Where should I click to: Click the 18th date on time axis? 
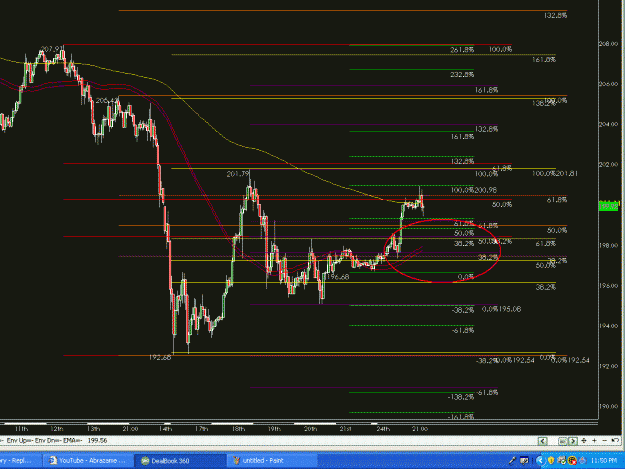point(238,429)
